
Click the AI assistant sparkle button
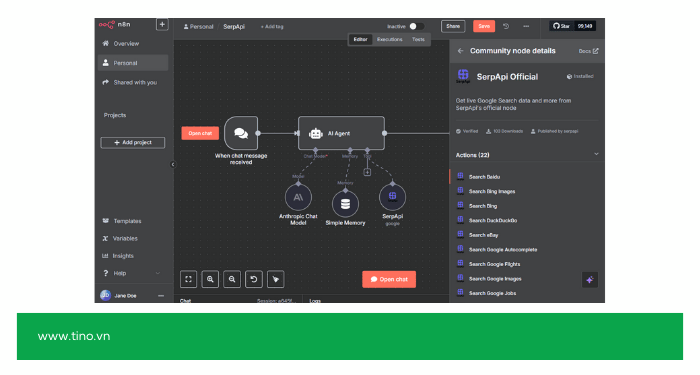590,280
